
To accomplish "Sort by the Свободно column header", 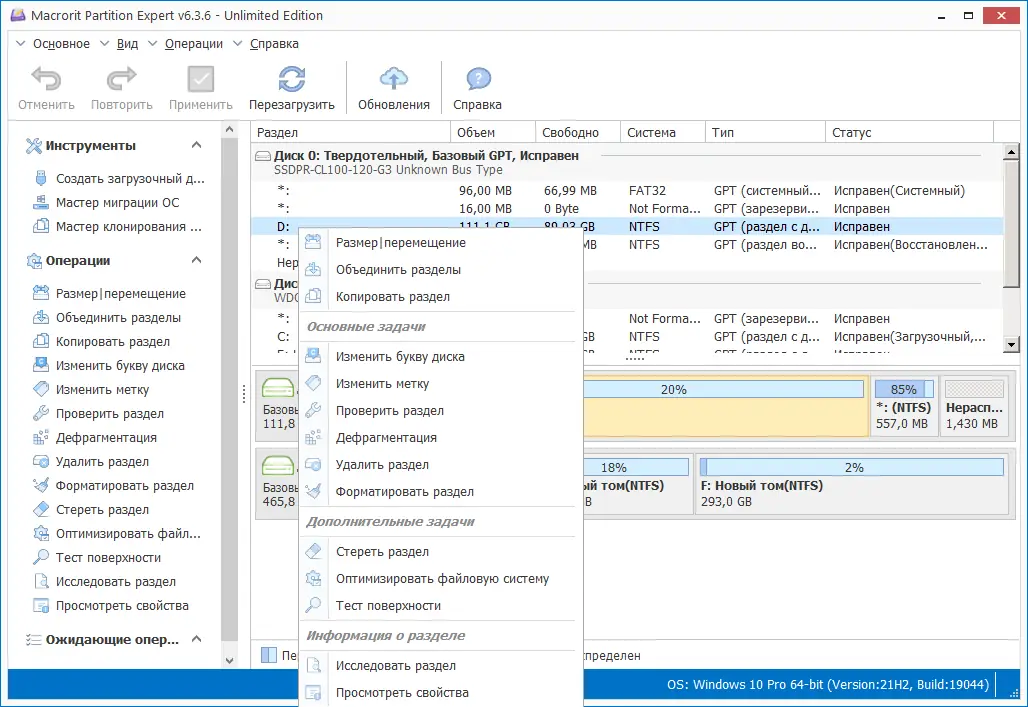I will 570,133.
